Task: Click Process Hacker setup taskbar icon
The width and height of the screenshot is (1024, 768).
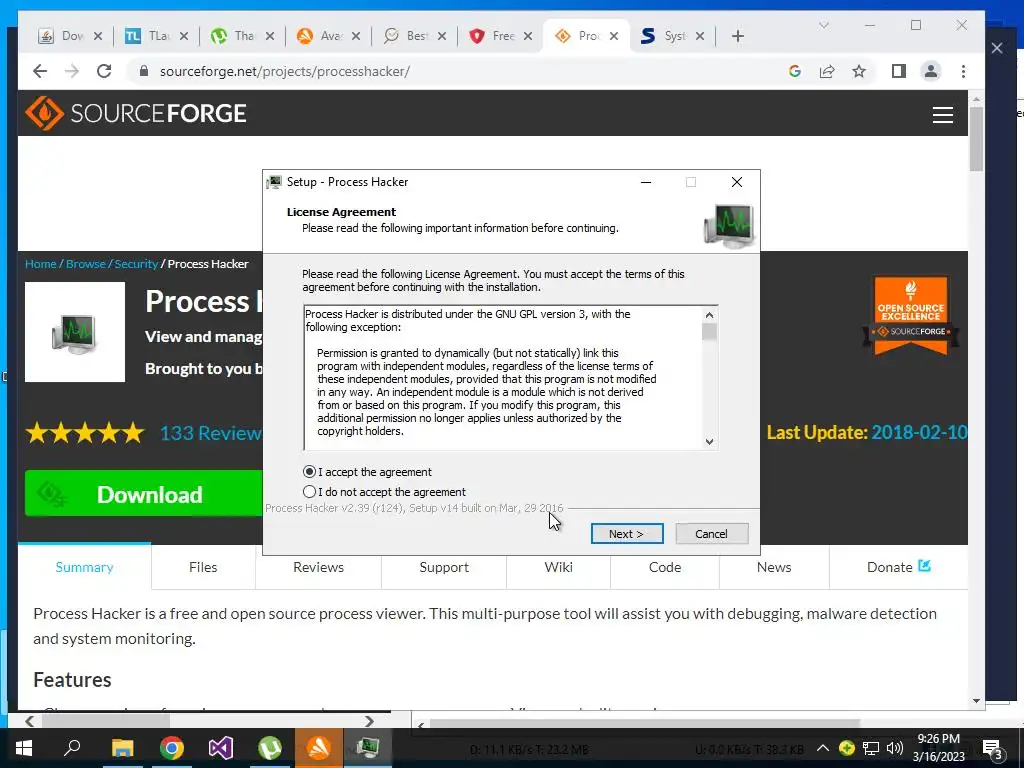Action: click(368, 748)
